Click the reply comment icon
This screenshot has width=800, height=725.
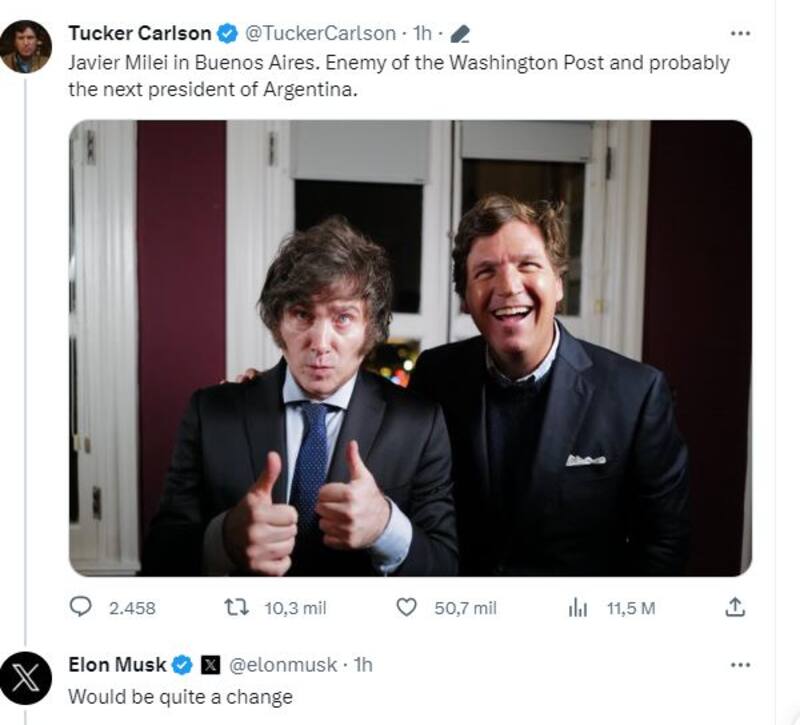[x=80, y=607]
